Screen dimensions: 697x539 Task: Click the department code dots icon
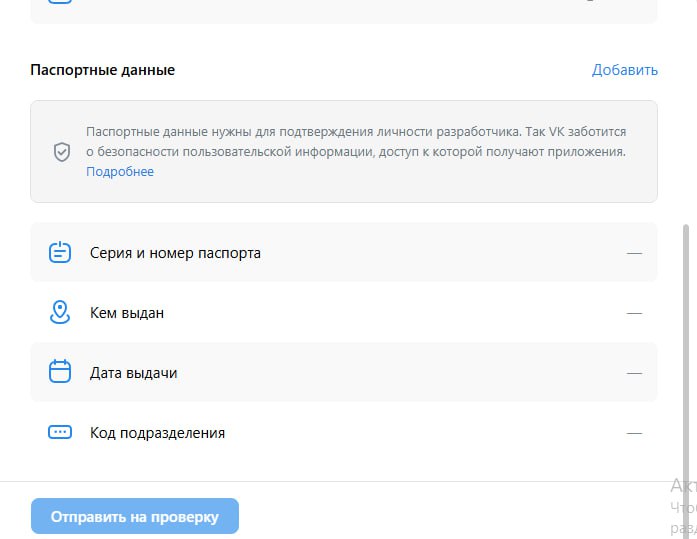pos(60,433)
